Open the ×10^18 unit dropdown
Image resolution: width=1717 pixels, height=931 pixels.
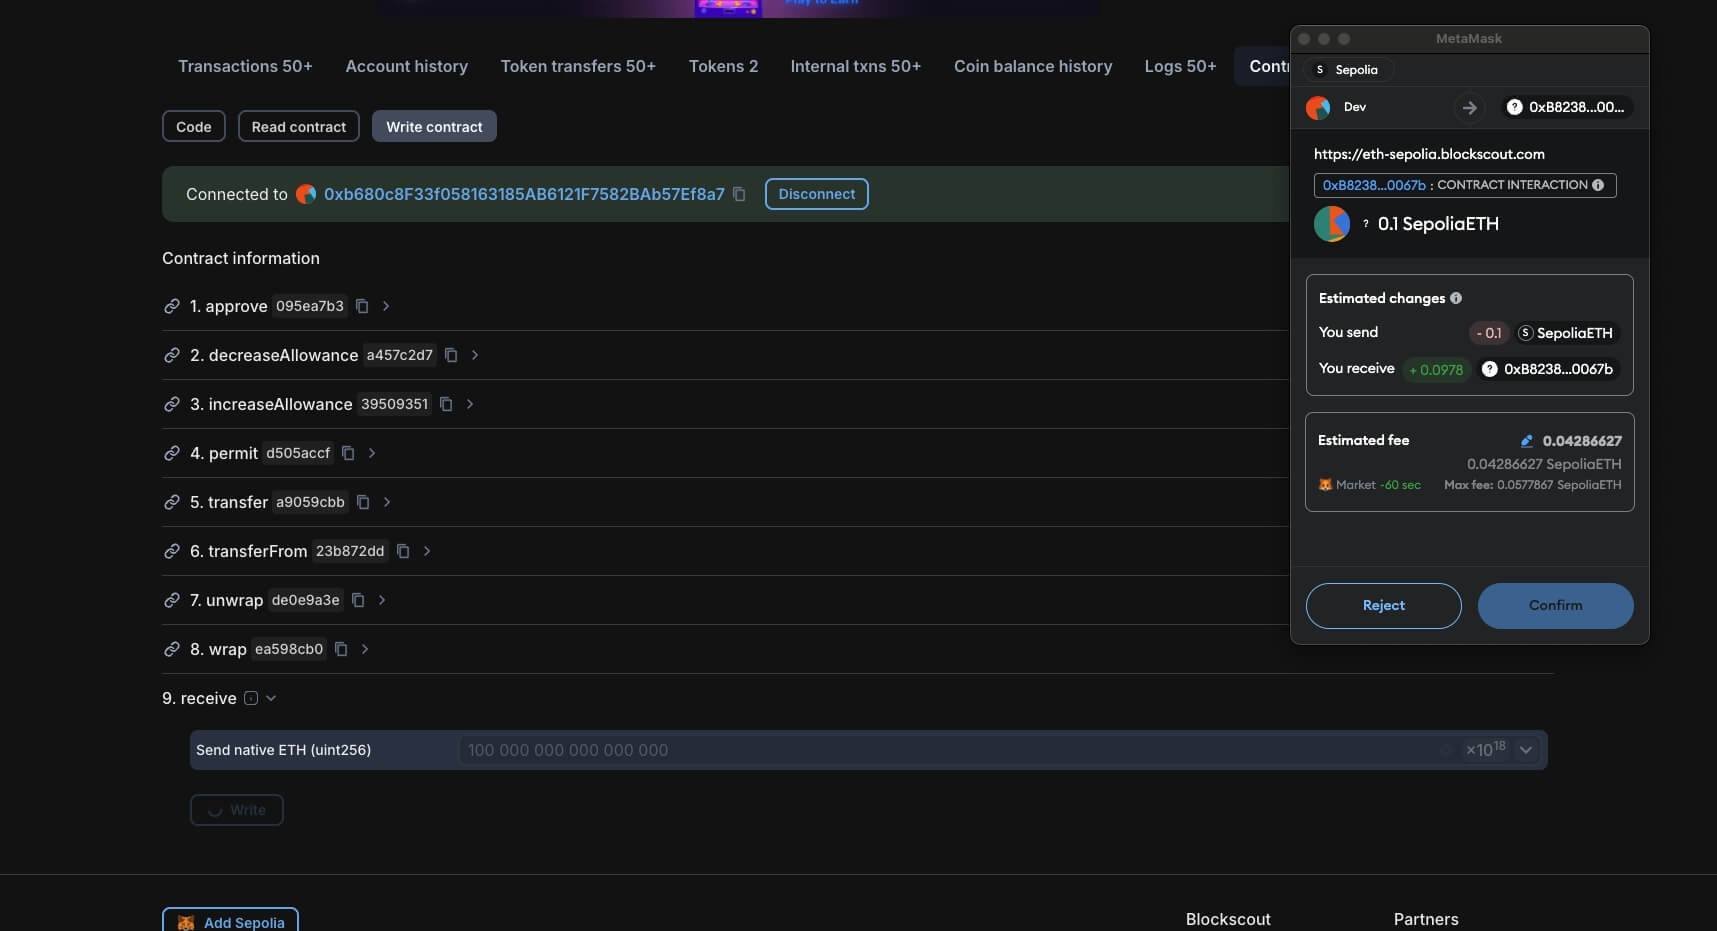(1526, 750)
